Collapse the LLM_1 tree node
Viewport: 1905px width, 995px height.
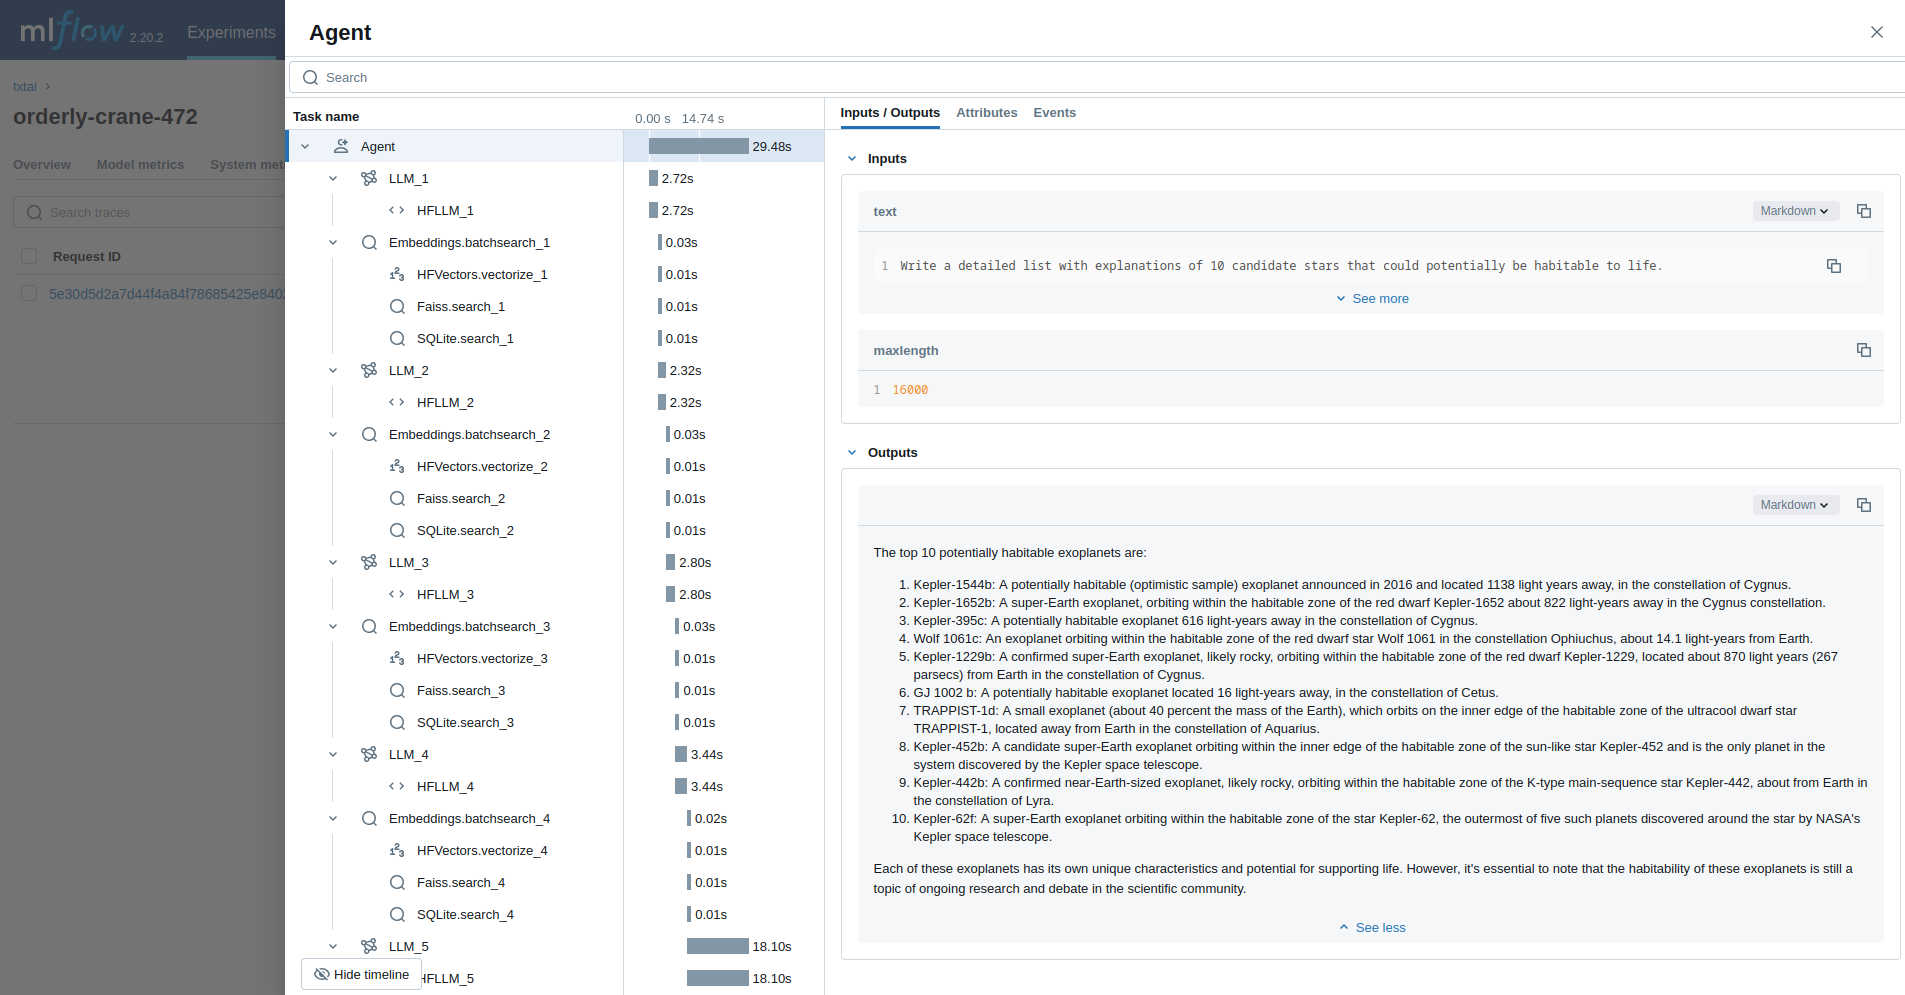click(333, 178)
